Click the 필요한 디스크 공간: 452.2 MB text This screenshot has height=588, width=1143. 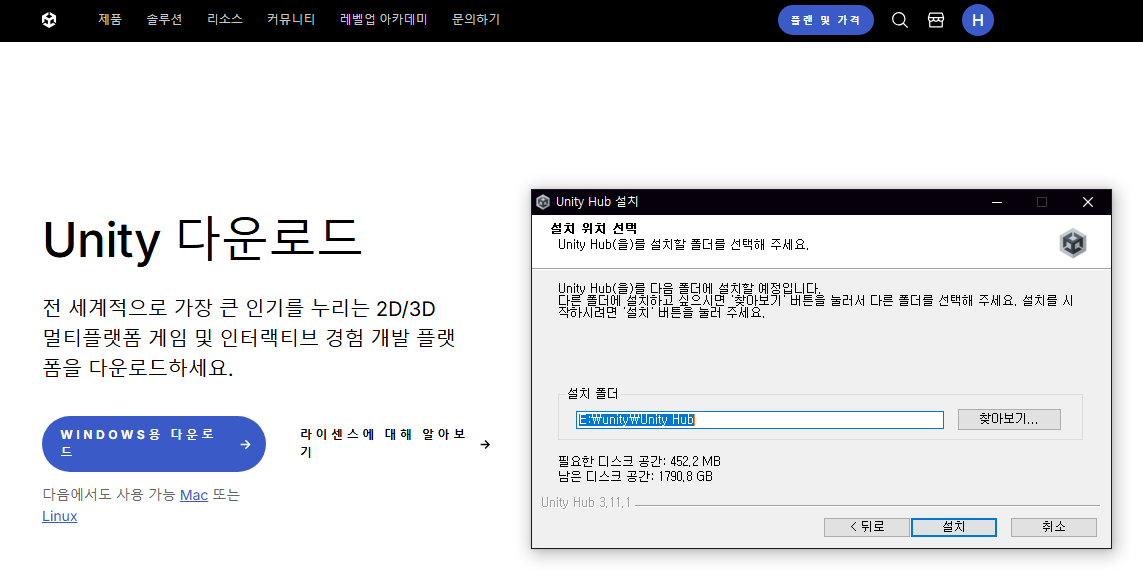[639, 461]
